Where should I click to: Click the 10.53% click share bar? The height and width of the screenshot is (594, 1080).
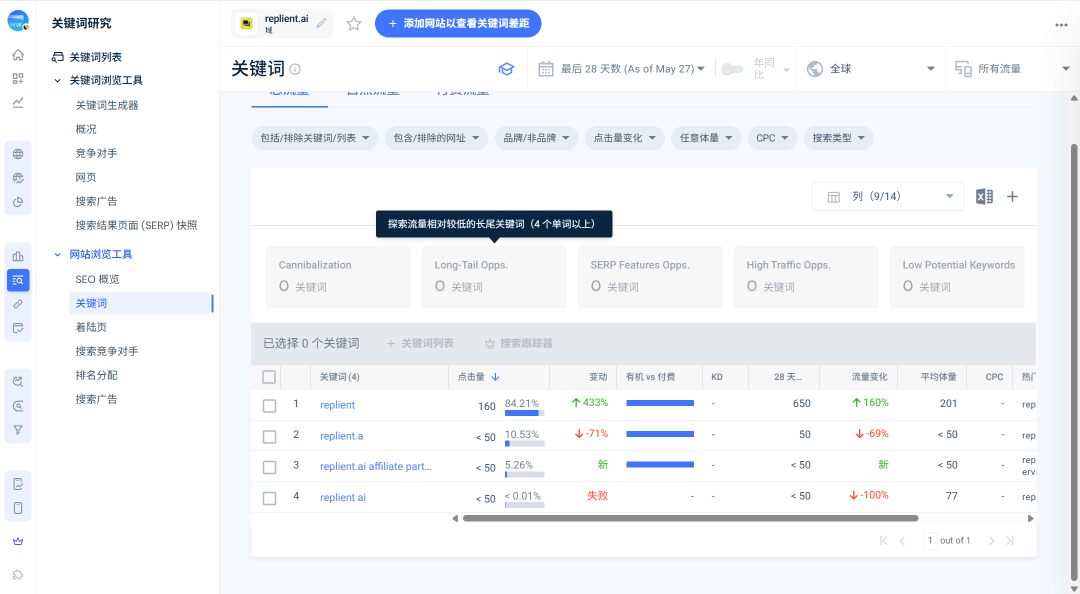pos(524,444)
